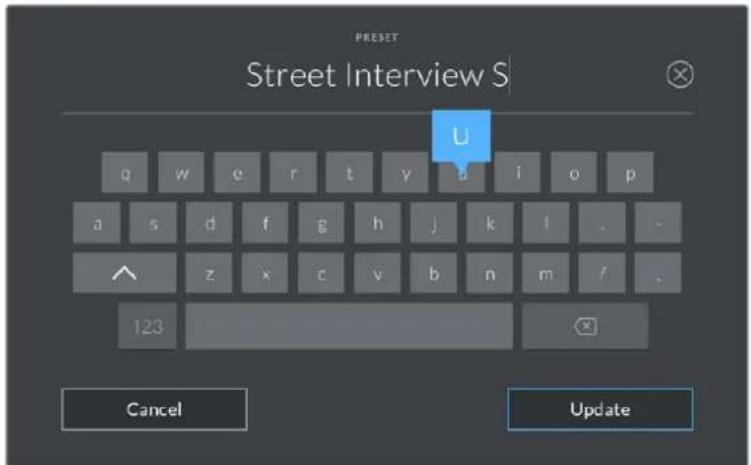This screenshot has height=465, width=751.
Task: Tap the letter k key
Action: point(490,223)
